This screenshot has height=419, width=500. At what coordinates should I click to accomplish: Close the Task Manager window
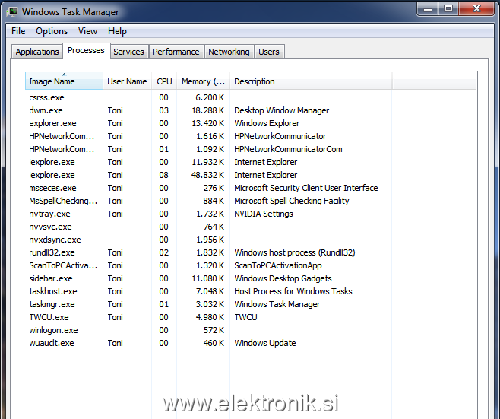(x=476, y=8)
